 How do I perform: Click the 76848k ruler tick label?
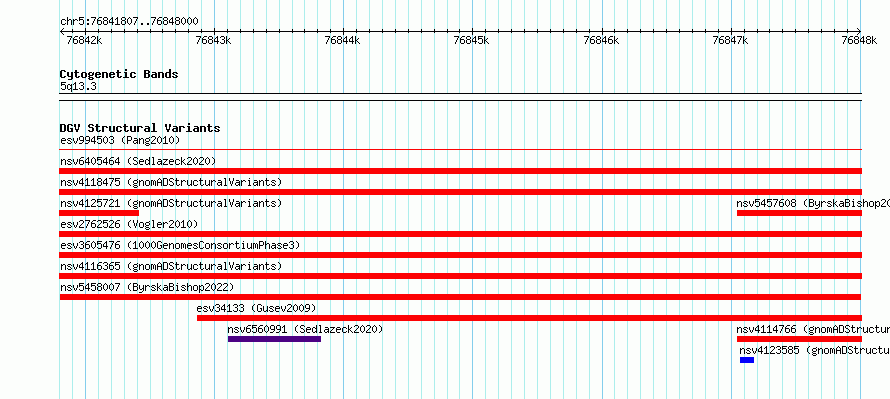click(x=859, y=40)
